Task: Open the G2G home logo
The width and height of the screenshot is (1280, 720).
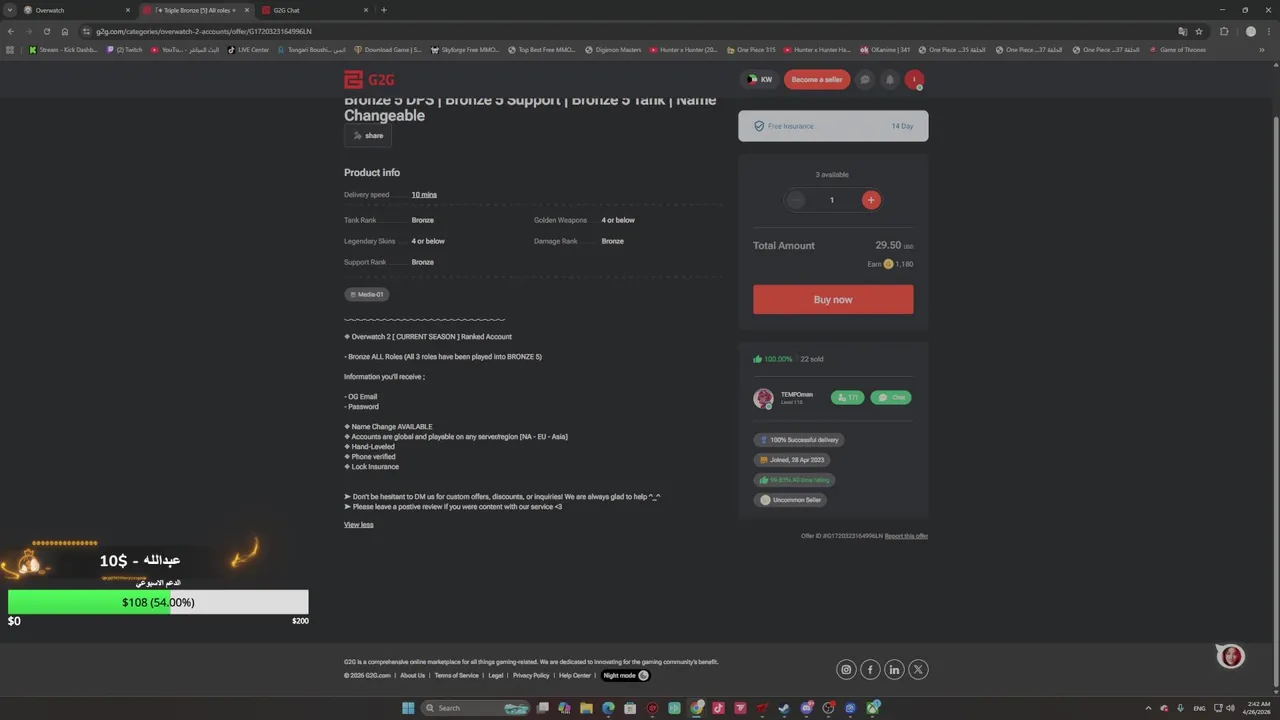Action: point(367,80)
